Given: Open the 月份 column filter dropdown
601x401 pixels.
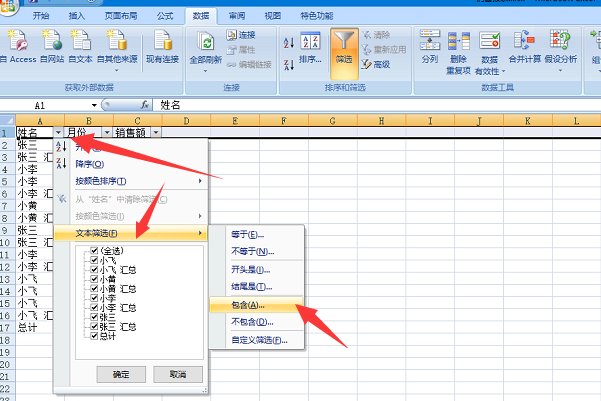Looking at the screenshot, I should pos(107,133).
